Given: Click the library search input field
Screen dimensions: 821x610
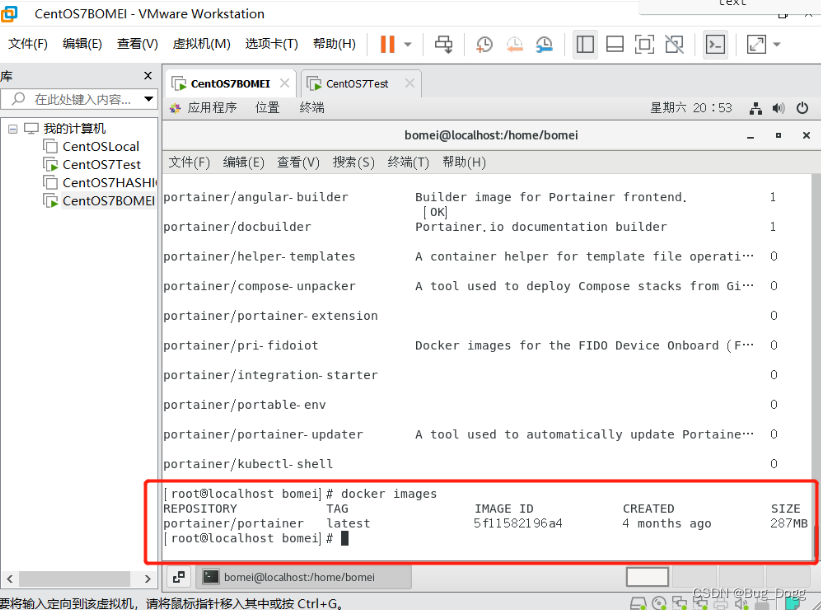Looking at the screenshot, I should point(79,99).
